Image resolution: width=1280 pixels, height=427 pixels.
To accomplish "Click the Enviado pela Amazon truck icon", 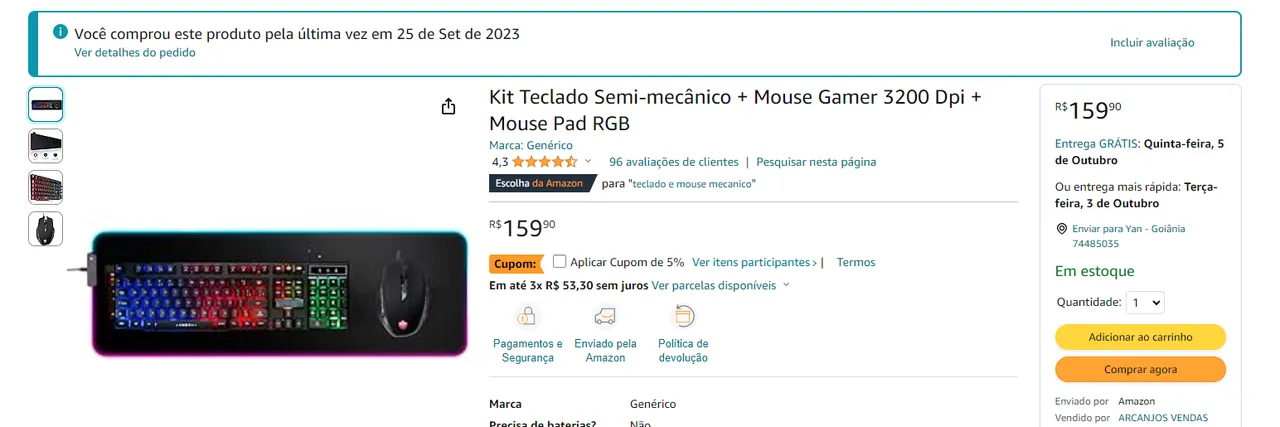I will click(605, 317).
